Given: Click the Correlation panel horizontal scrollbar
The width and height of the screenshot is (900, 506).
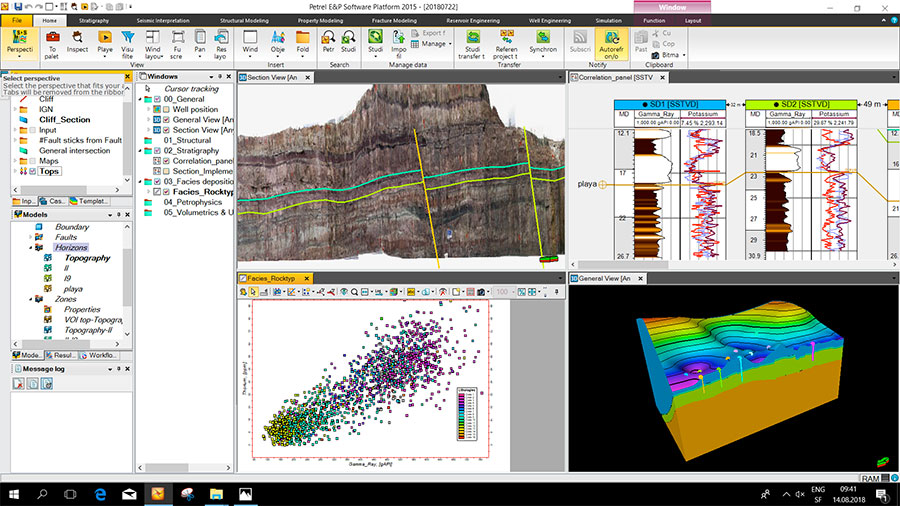Looking at the screenshot, I should click(x=623, y=264).
